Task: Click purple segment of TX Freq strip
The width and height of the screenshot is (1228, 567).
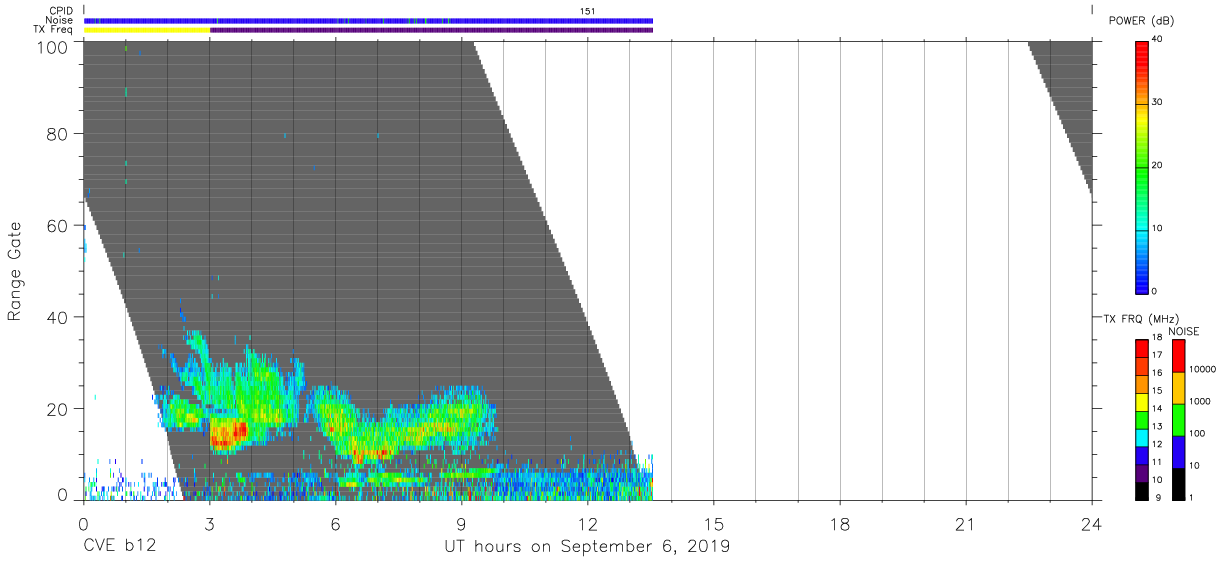Action: (x=431, y=30)
